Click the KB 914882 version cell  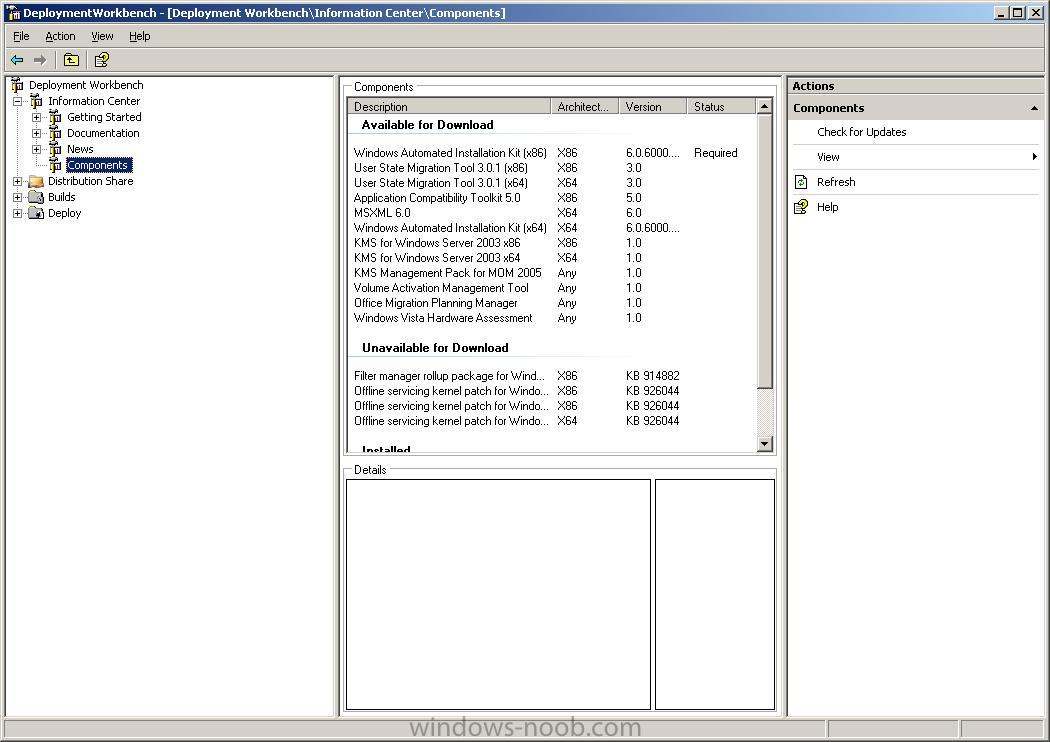(x=652, y=376)
